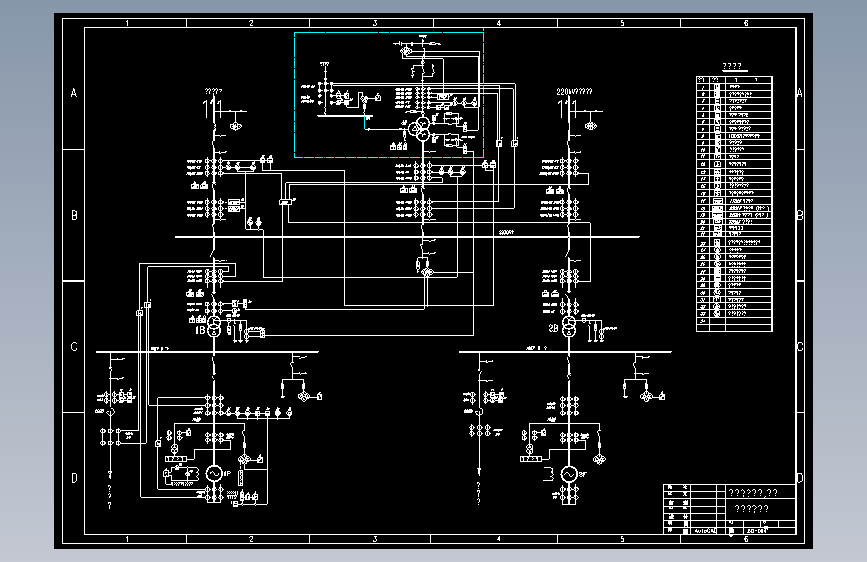Click zone letter "C" on left margin

coord(74,347)
